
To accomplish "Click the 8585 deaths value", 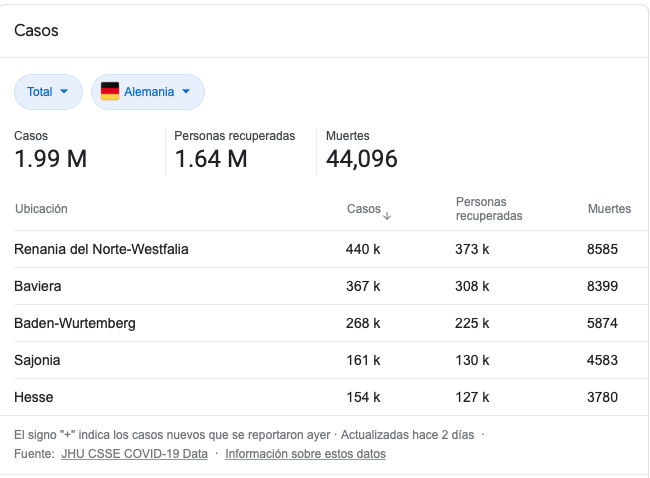I will coord(602,249).
